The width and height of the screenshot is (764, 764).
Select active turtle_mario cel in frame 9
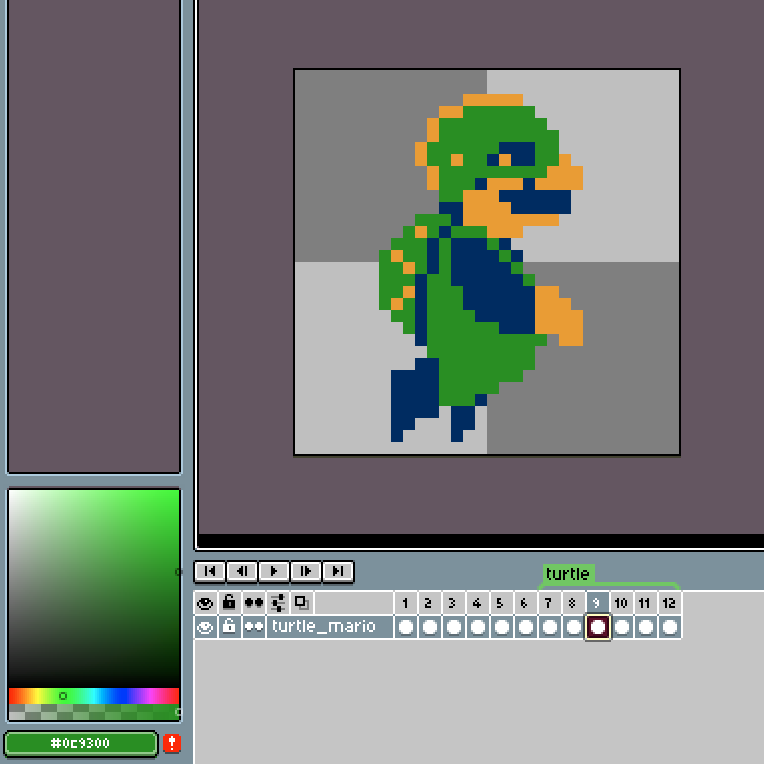point(597,627)
